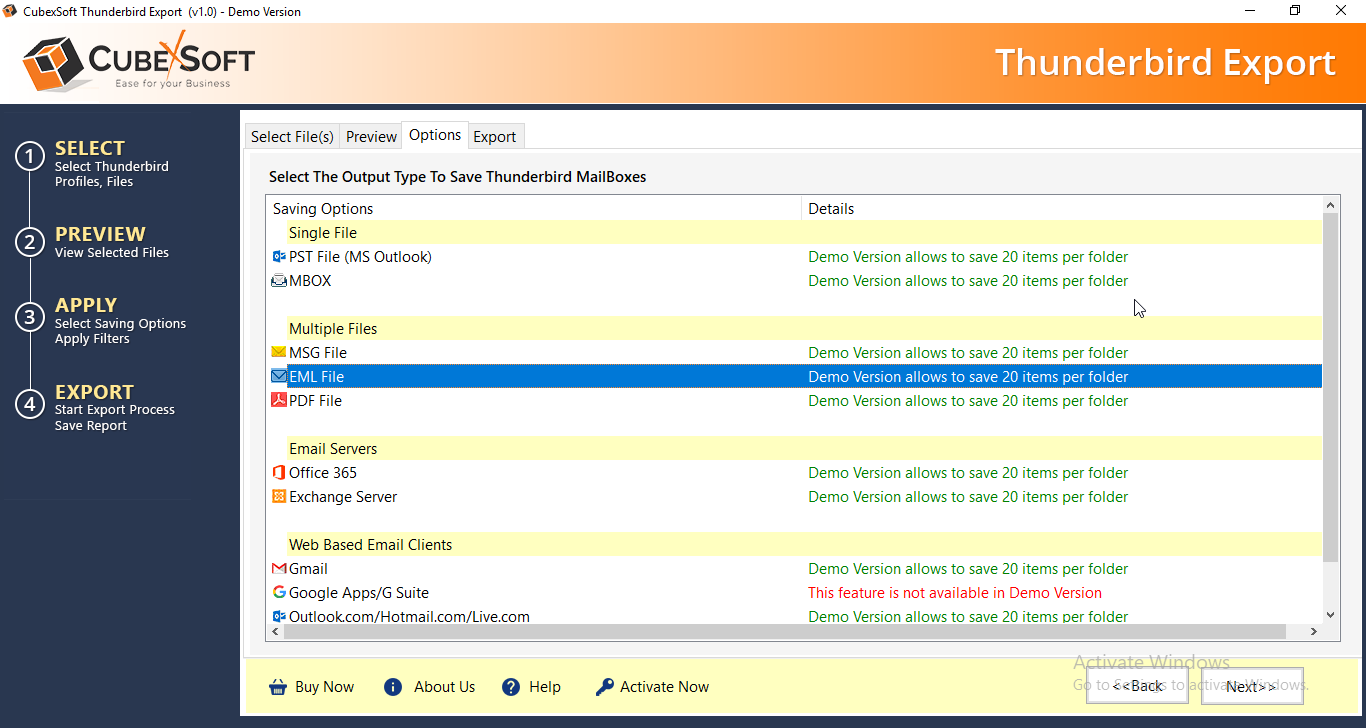
Task: Click the Back button
Action: (x=1138, y=686)
